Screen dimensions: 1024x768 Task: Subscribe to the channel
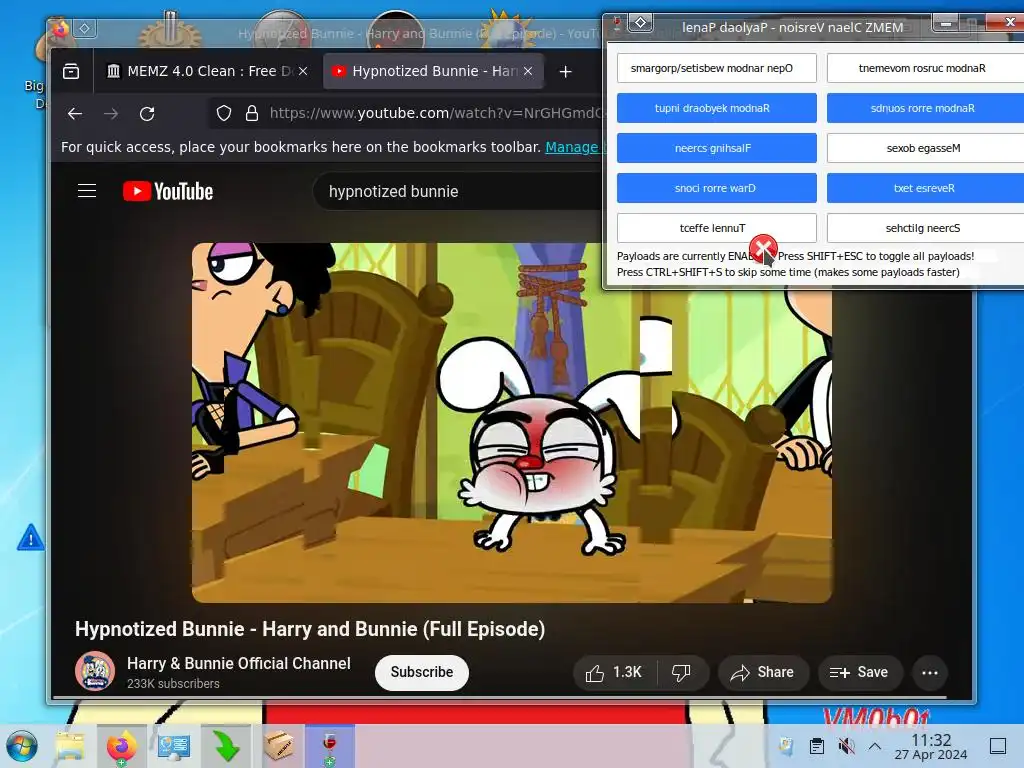pyautogui.click(x=422, y=672)
